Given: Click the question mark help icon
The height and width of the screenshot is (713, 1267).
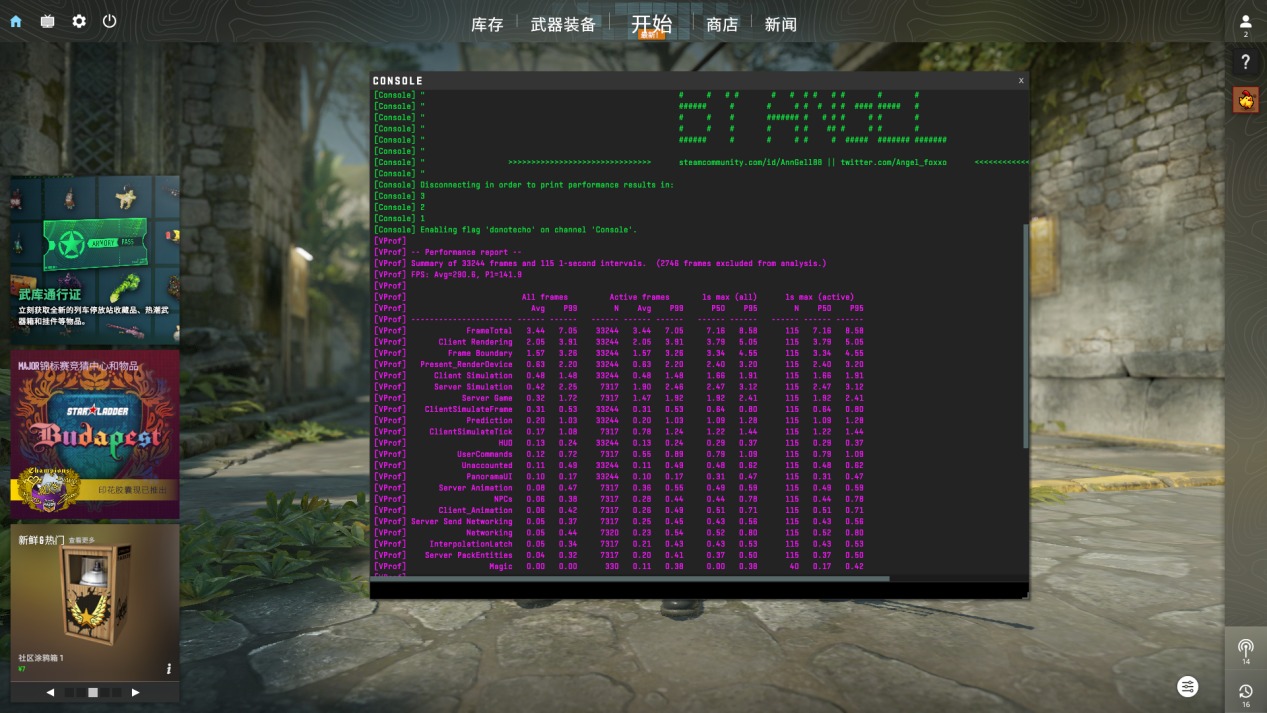Looking at the screenshot, I should point(1245,62).
